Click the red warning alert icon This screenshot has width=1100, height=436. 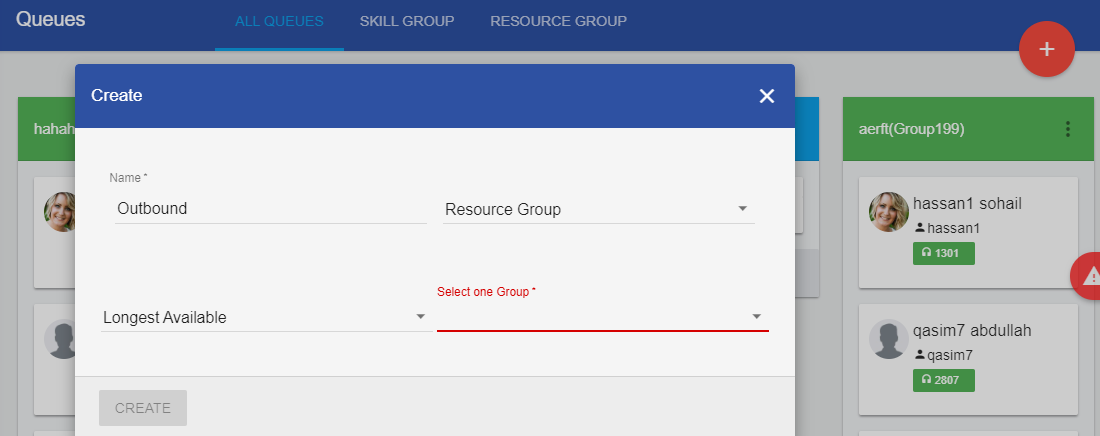pyautogui.click(x=1088, y=277)
